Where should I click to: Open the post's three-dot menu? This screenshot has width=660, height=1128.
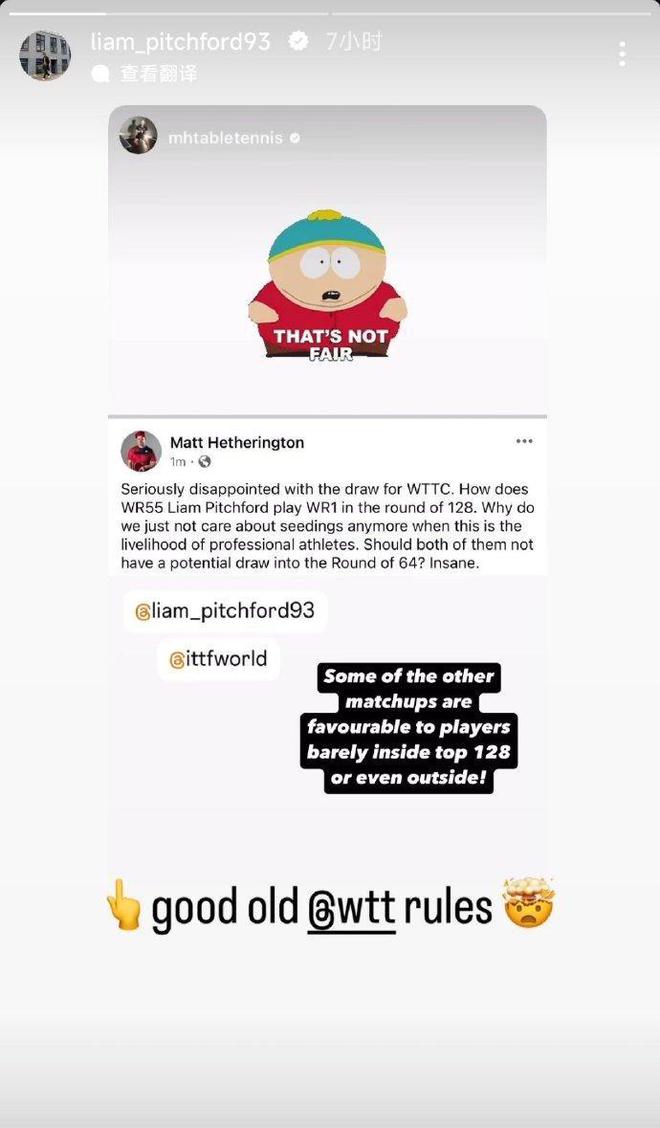[x=525, y=441]
